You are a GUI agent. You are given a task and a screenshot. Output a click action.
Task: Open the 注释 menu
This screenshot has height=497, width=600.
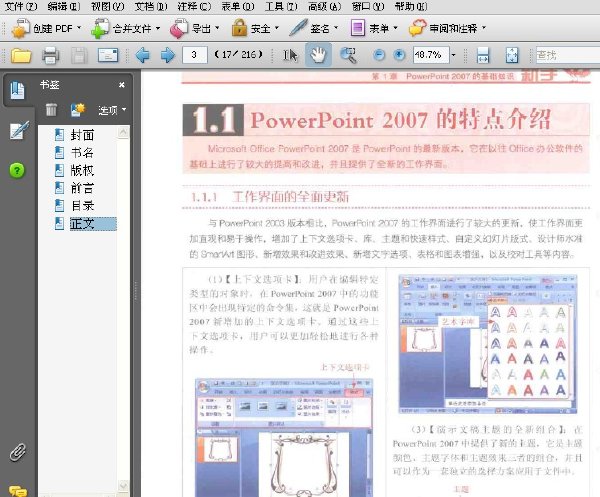click(194, 6)
